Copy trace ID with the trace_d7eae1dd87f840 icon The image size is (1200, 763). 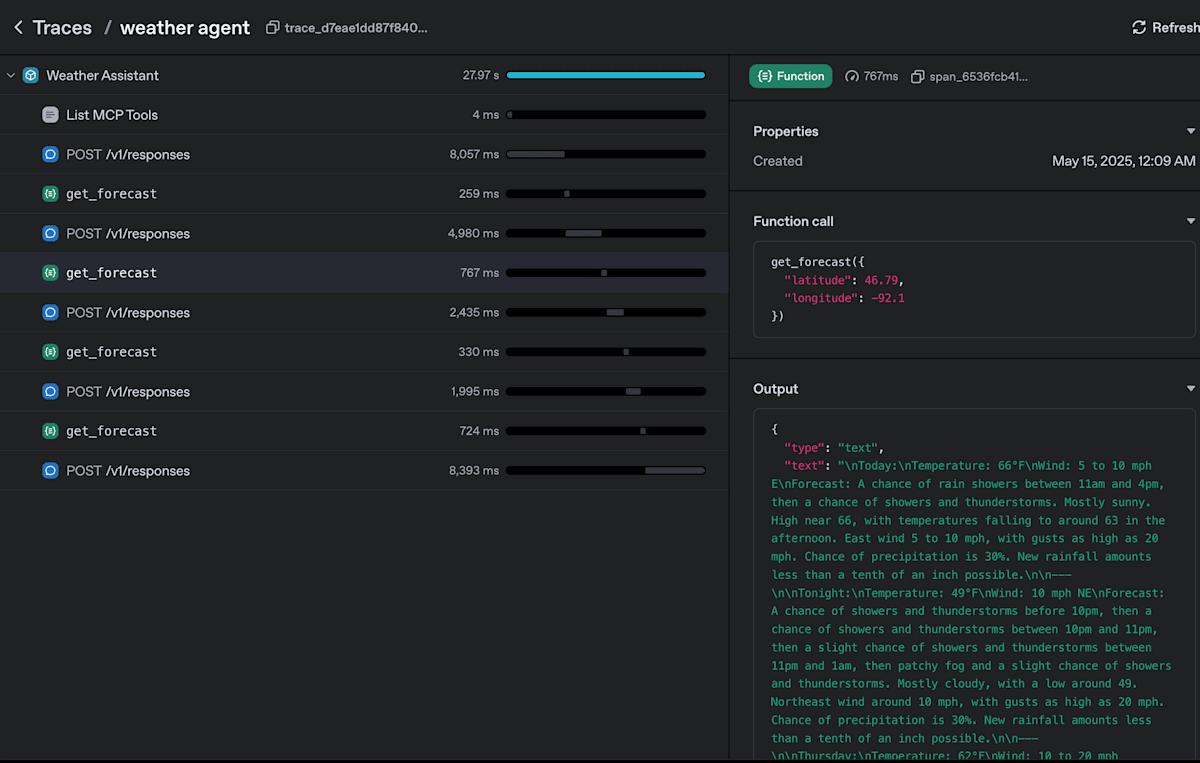(272, 28)
